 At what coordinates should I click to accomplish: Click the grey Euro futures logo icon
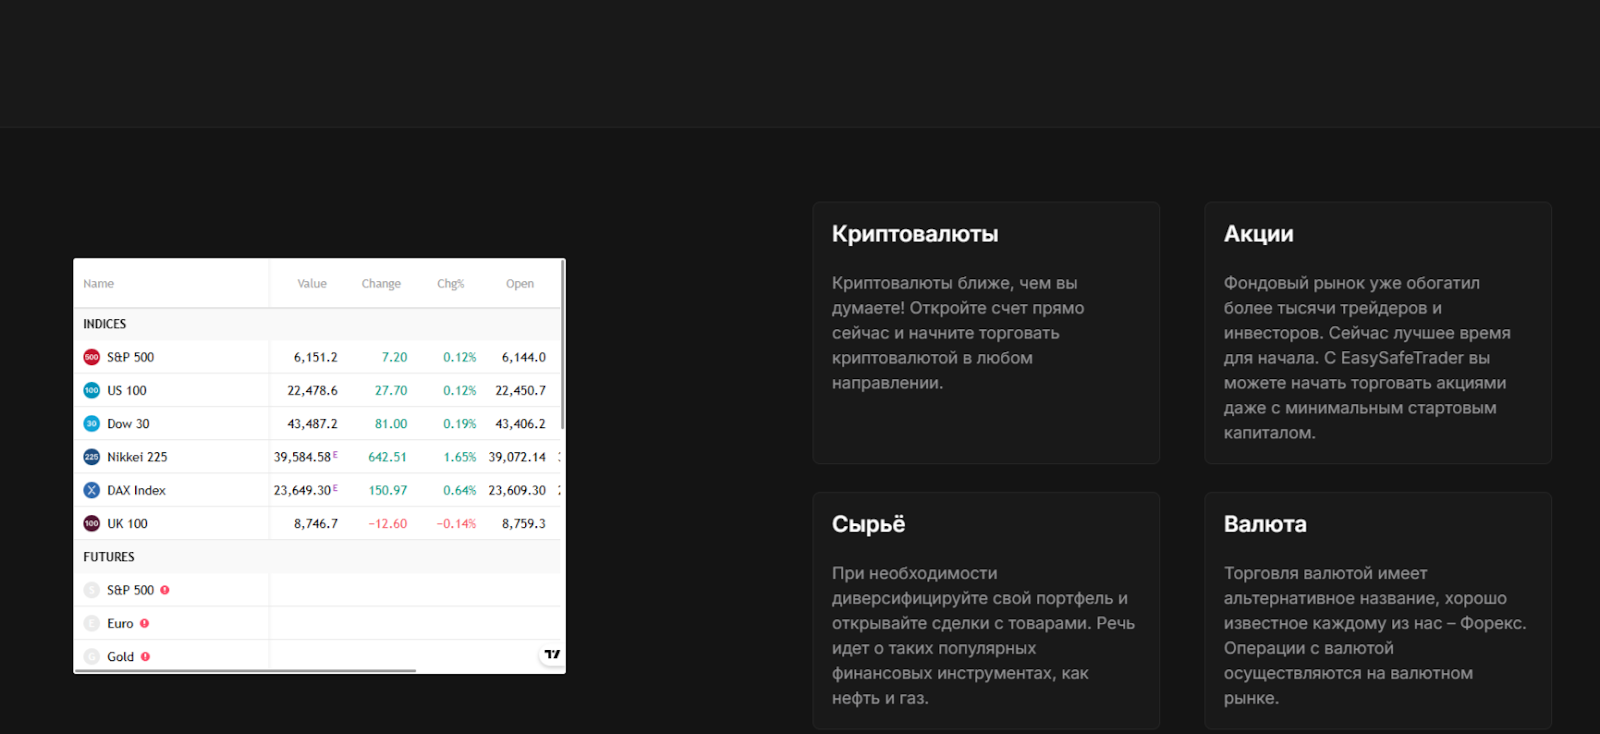pyautogui.click(x=92, y=623)
